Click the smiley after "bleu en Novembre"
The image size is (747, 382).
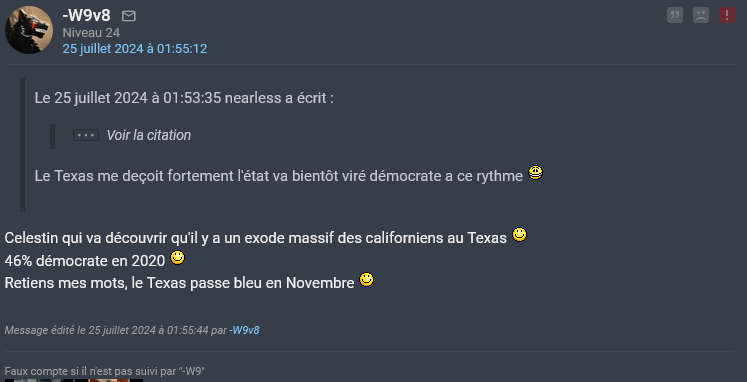(366, 280)
